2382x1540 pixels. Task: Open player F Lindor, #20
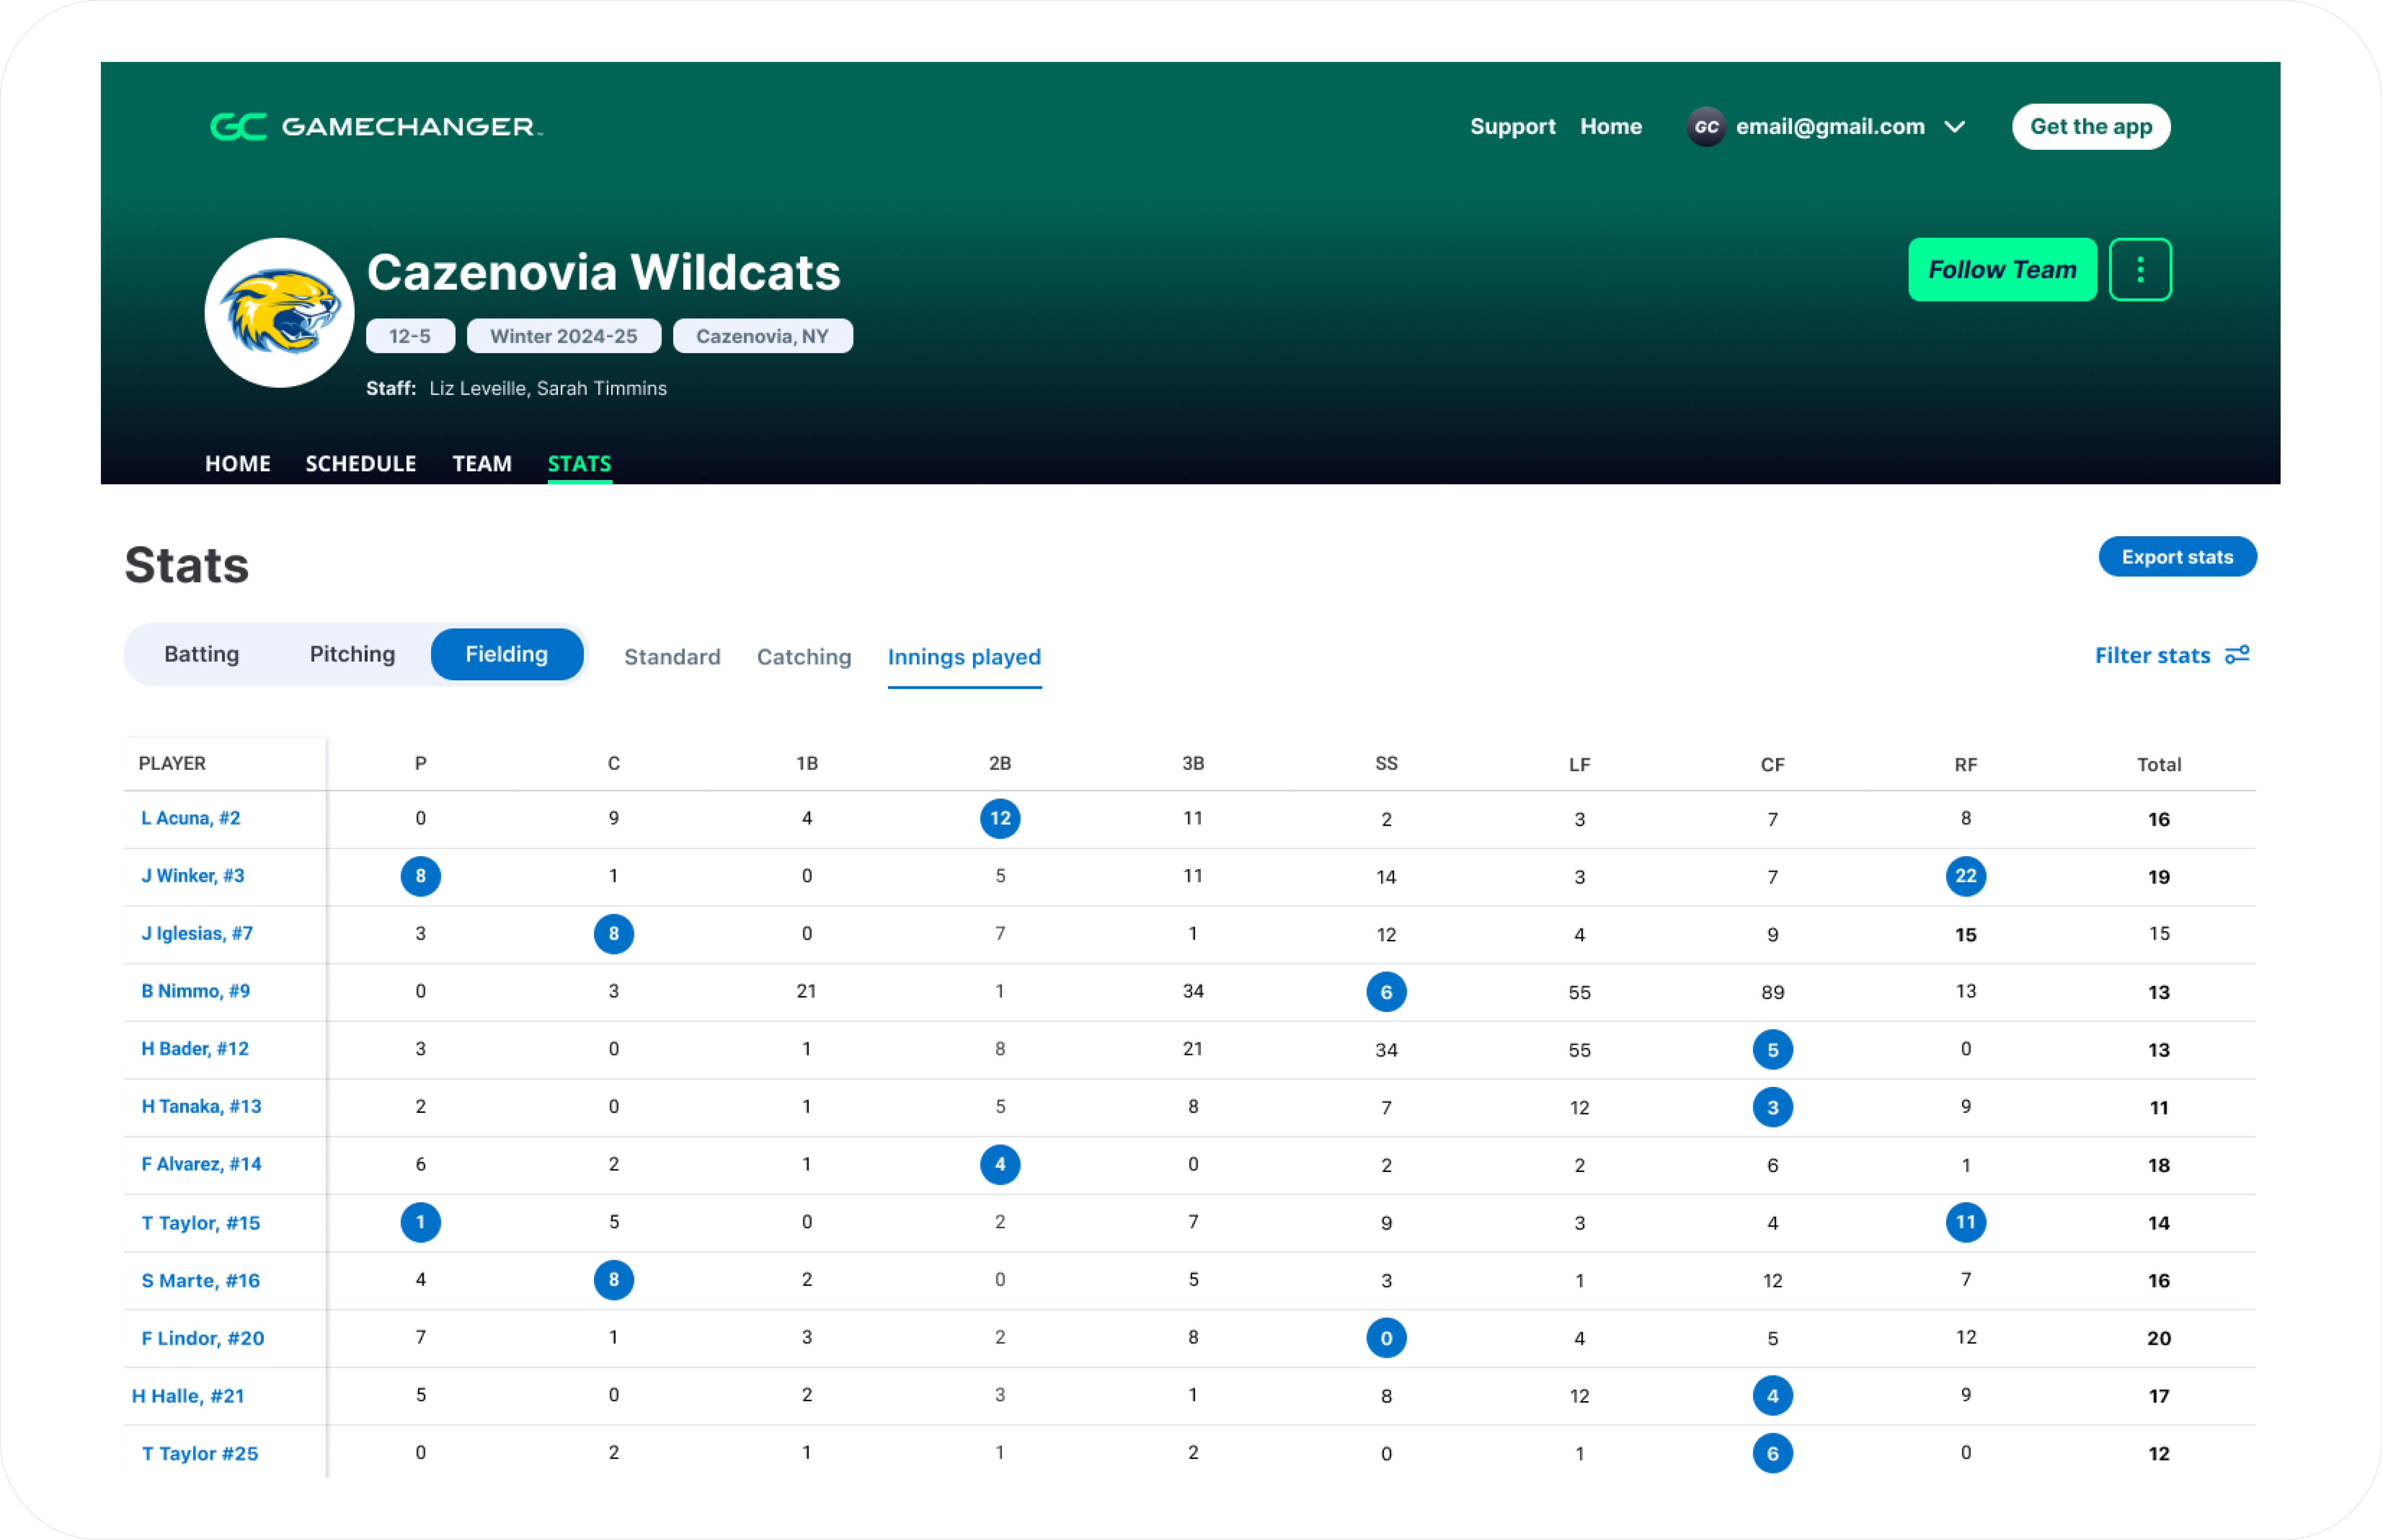(203, 1338)
